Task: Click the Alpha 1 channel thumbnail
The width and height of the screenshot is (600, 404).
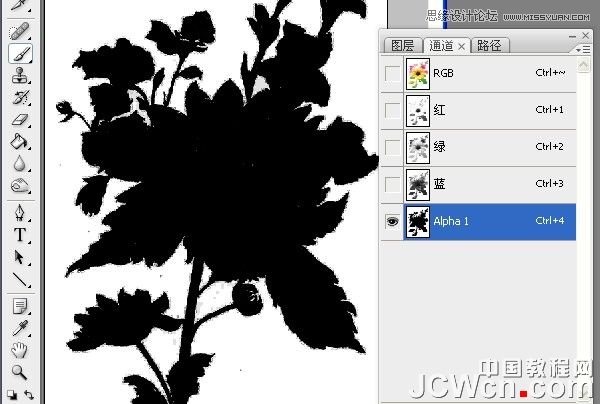Action: (x=417, y=222)
